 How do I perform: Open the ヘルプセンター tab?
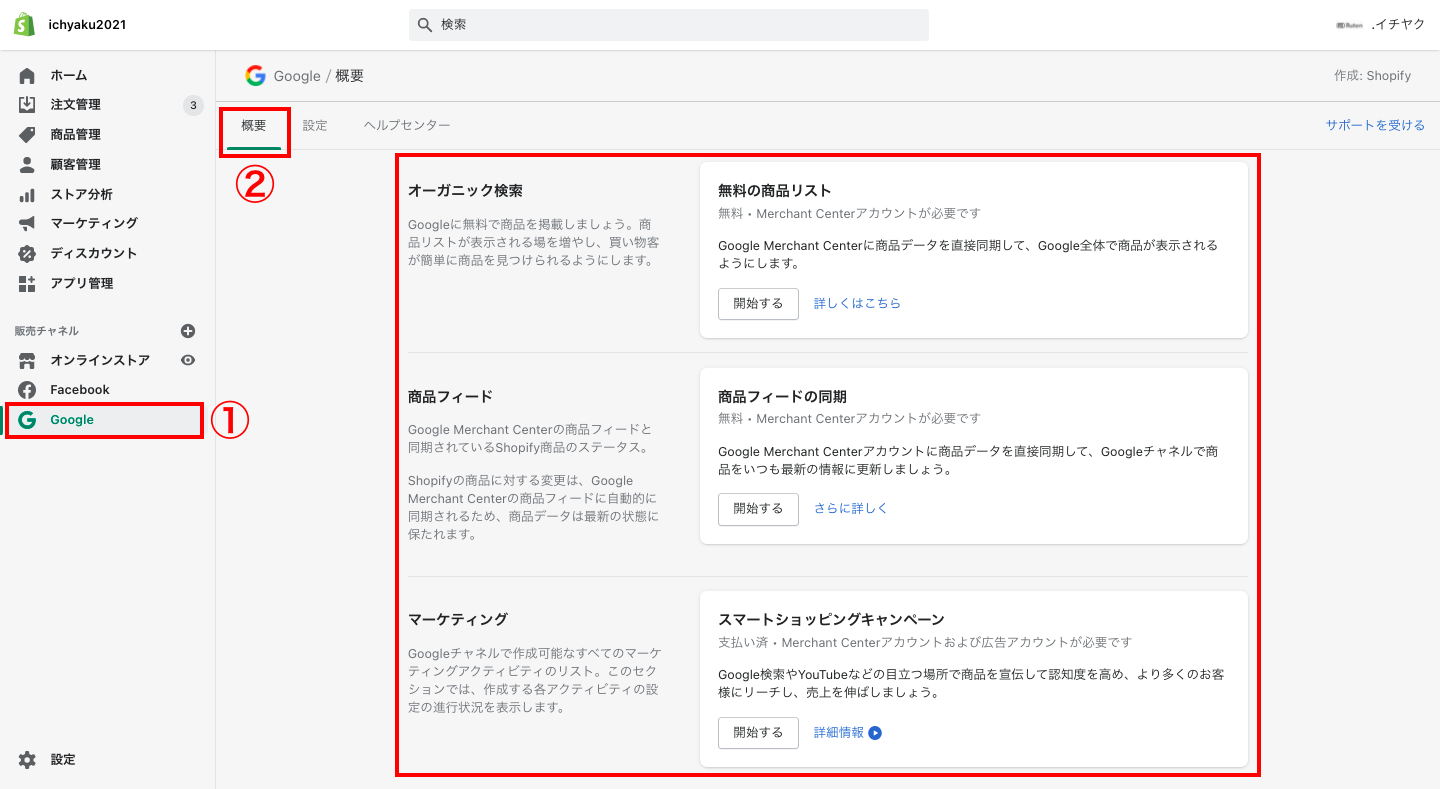point(407,126)
